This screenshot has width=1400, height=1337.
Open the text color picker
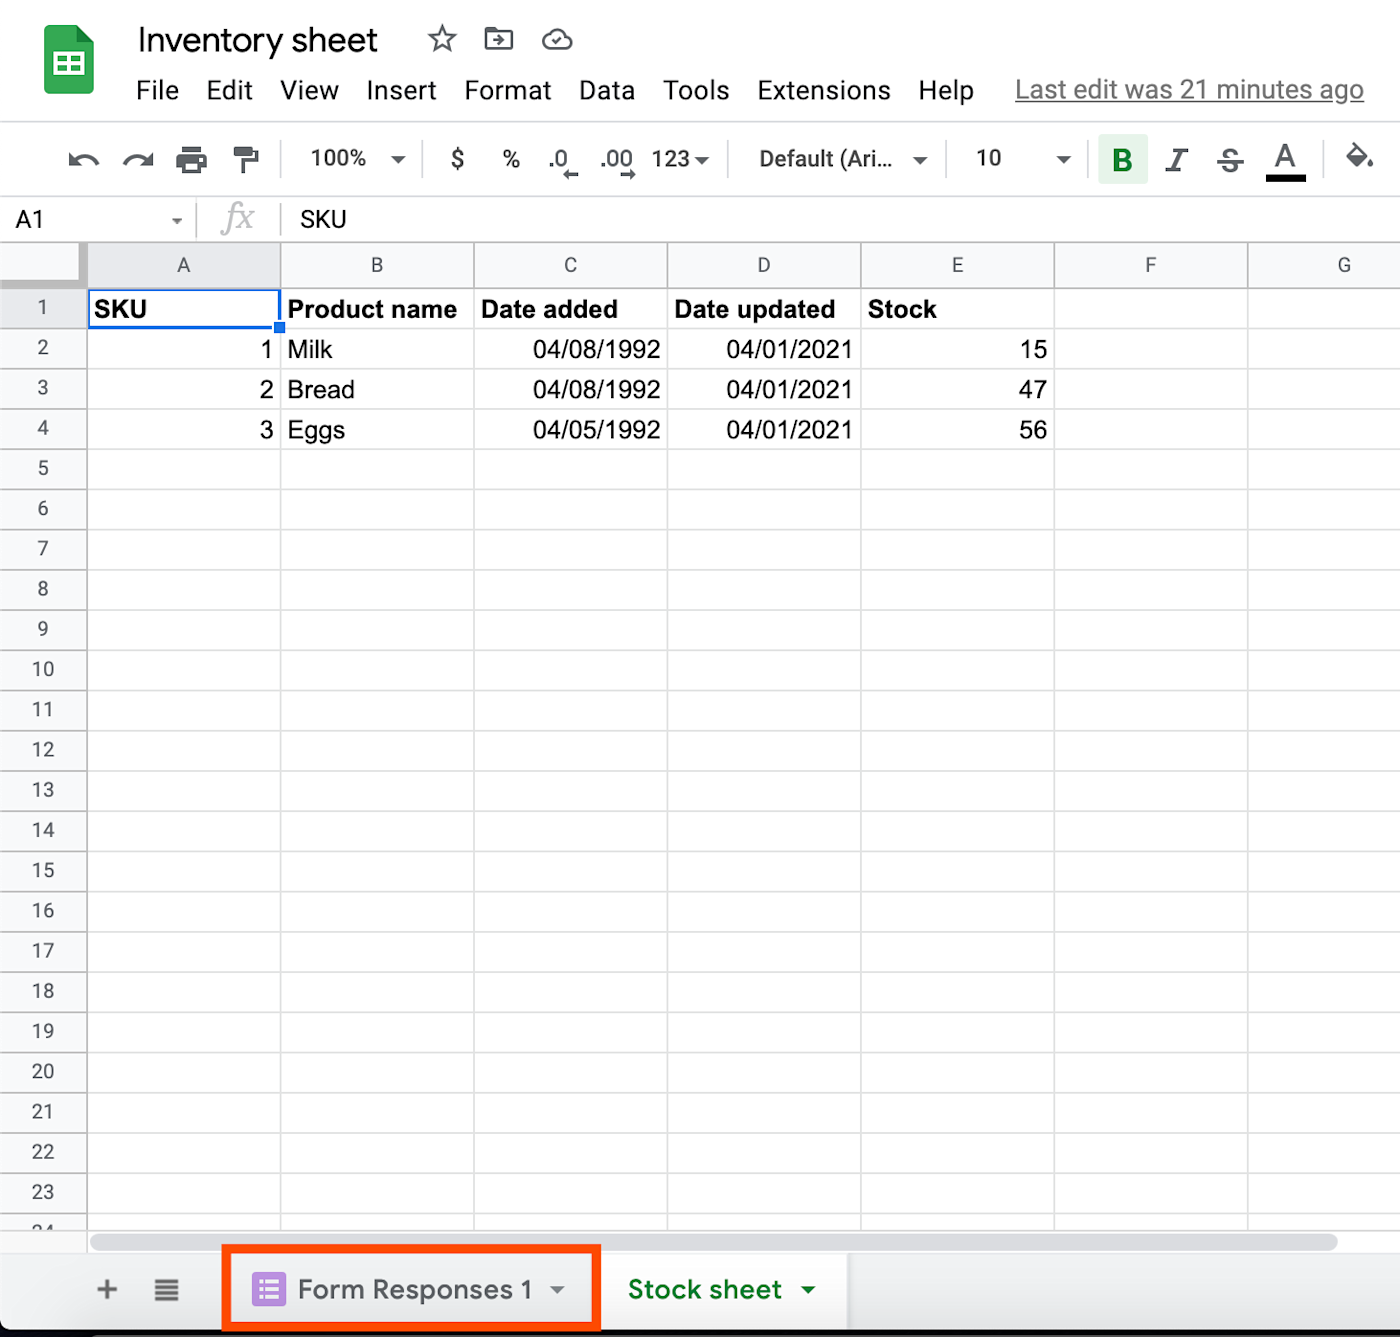click(1285, 160)
